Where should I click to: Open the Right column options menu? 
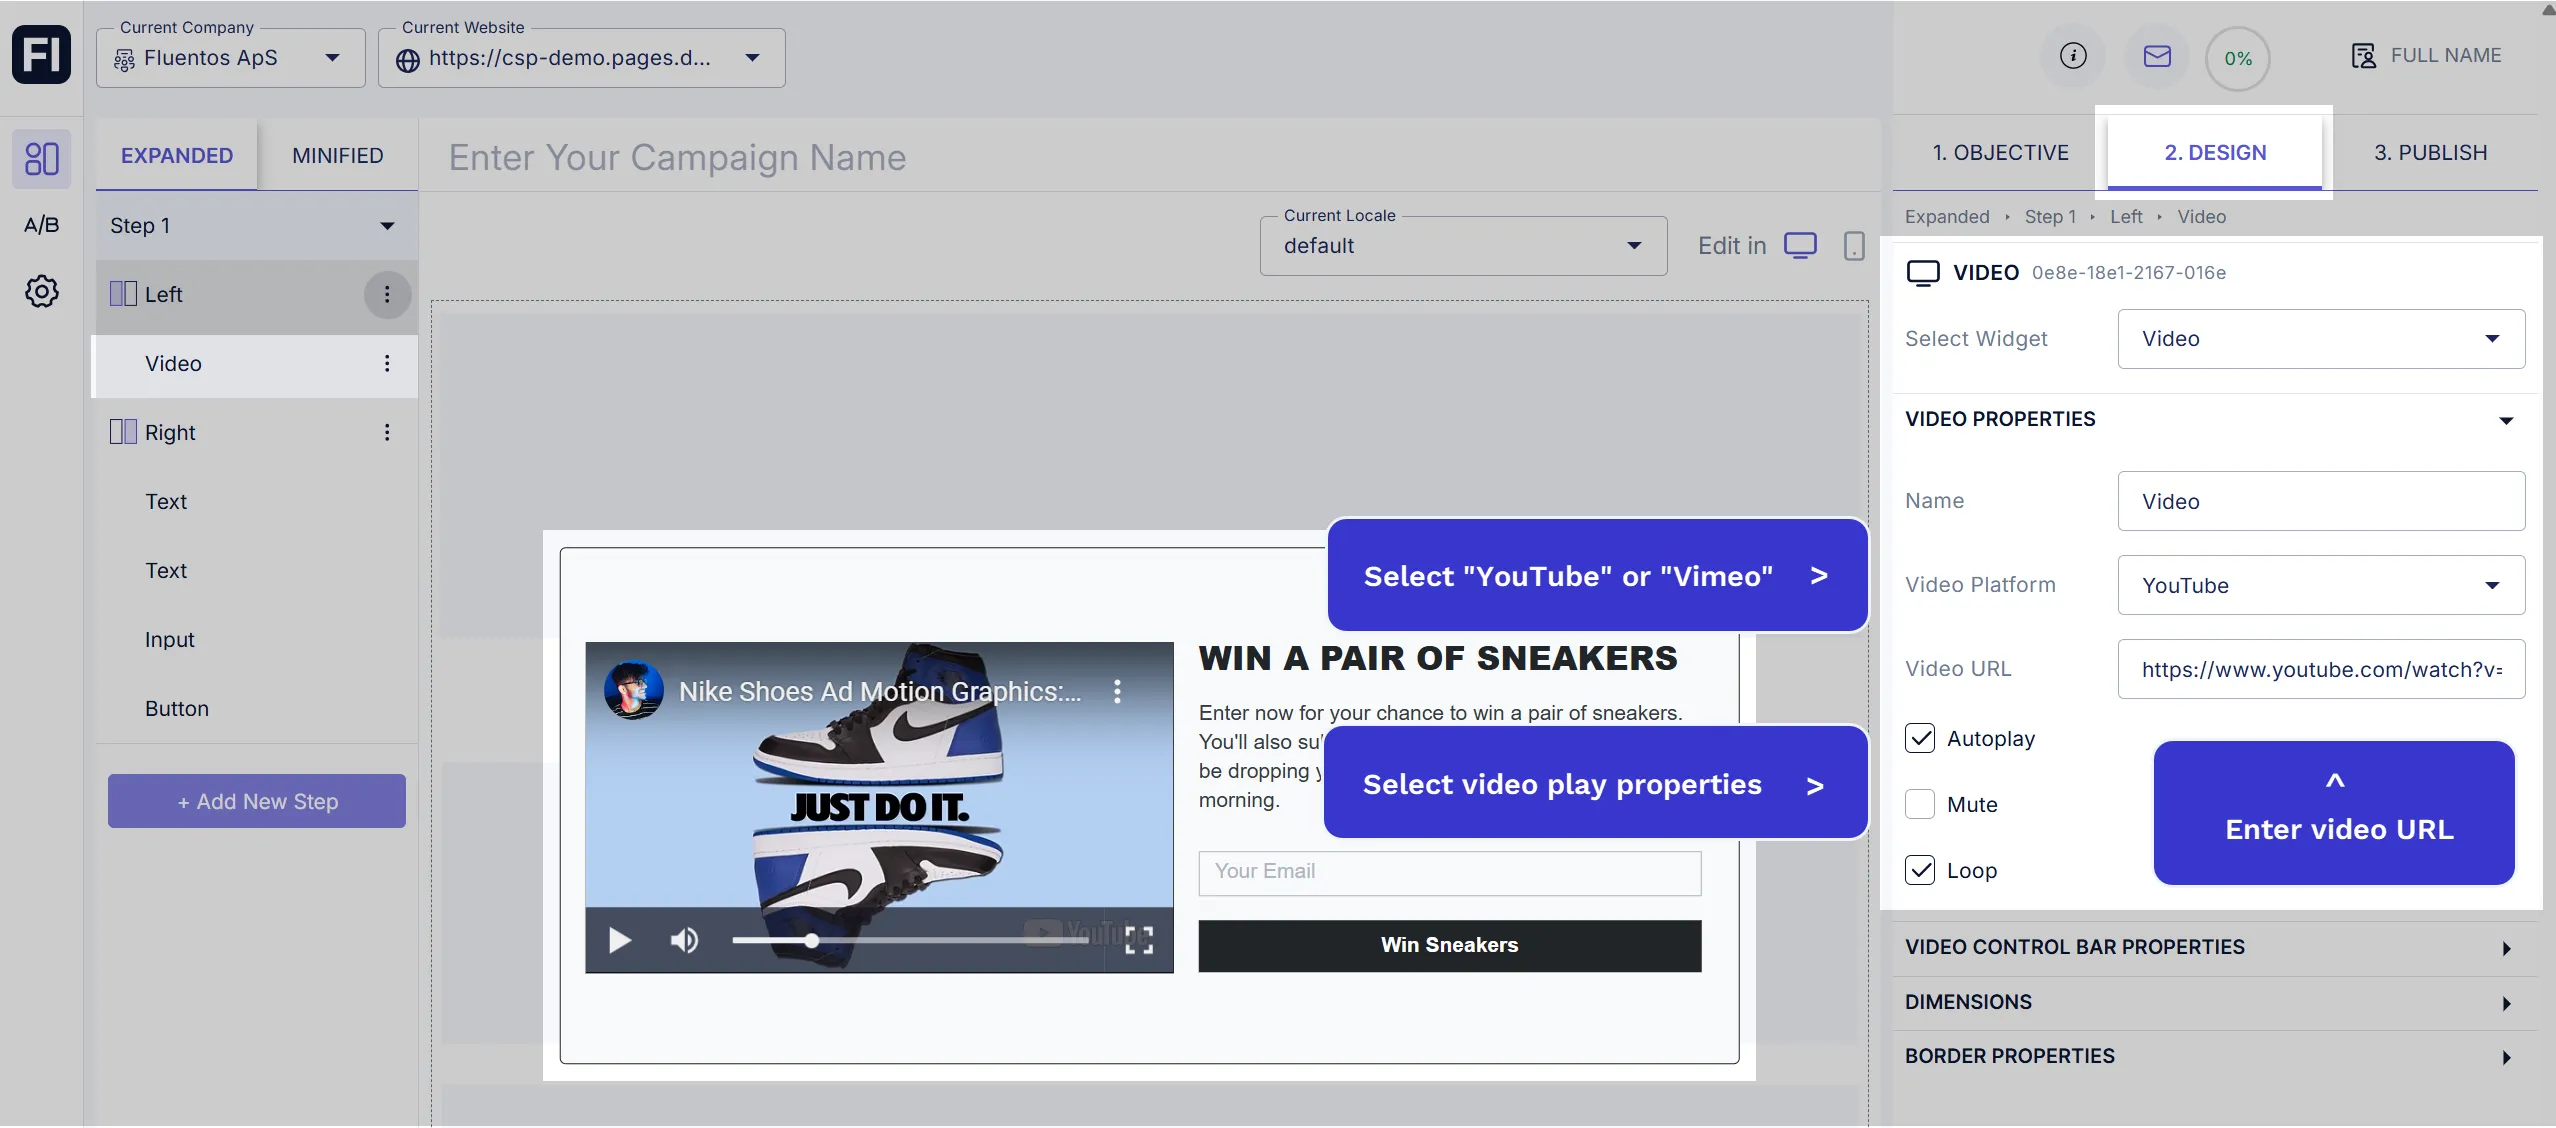click(387, 432)
